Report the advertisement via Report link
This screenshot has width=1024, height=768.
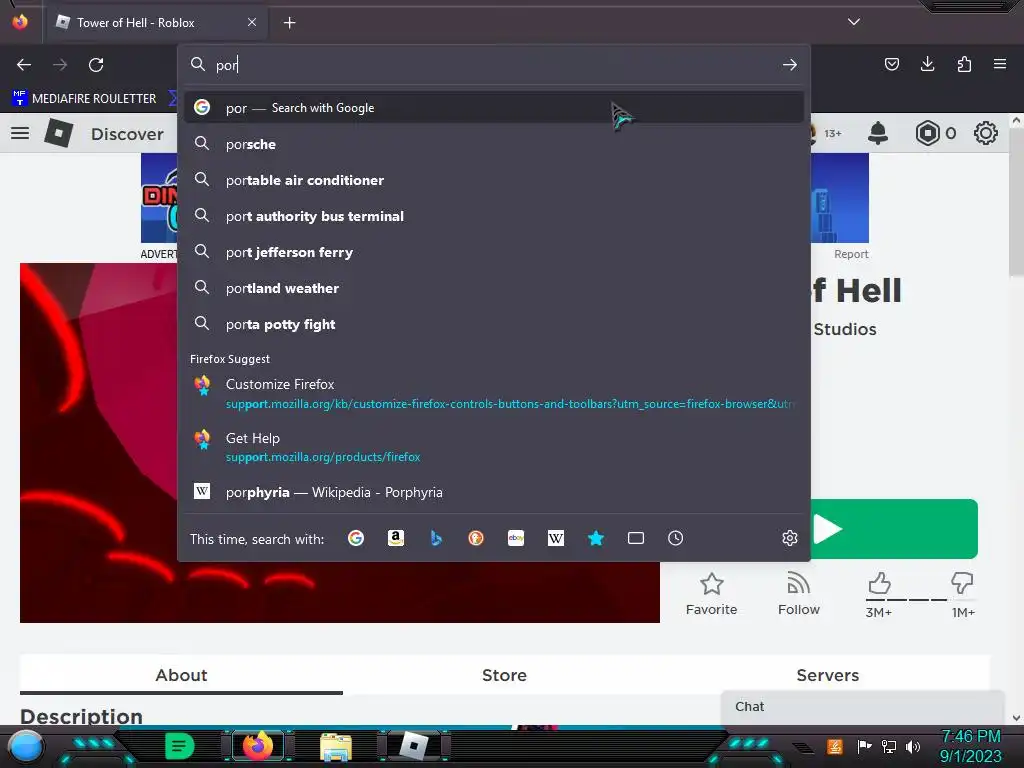[x=851, y=254]
